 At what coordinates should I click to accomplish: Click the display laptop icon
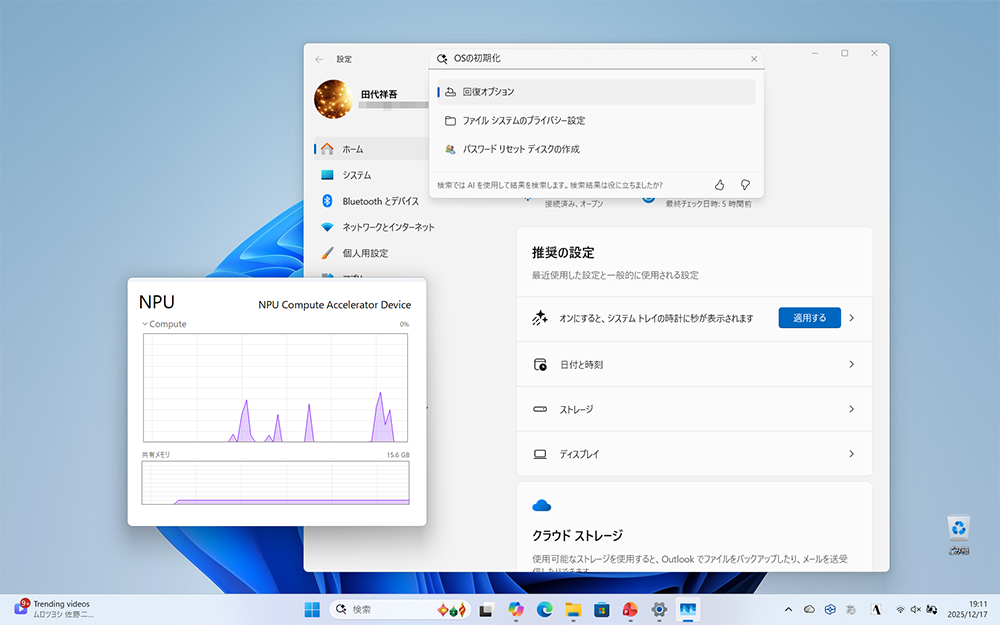(x=540, y=454)
